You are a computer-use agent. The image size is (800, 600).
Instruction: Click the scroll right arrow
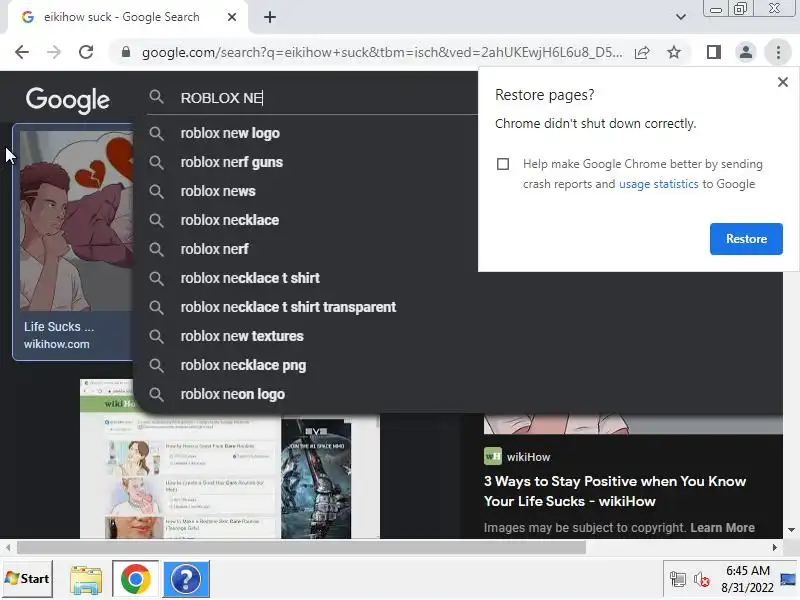[774, 547]
